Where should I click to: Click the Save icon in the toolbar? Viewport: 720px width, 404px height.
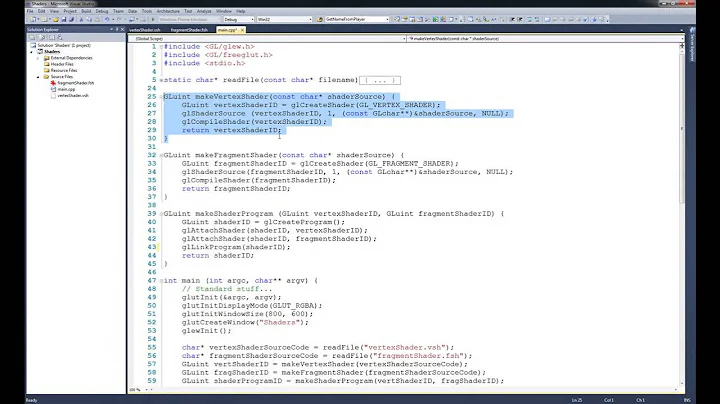point(64,19)
